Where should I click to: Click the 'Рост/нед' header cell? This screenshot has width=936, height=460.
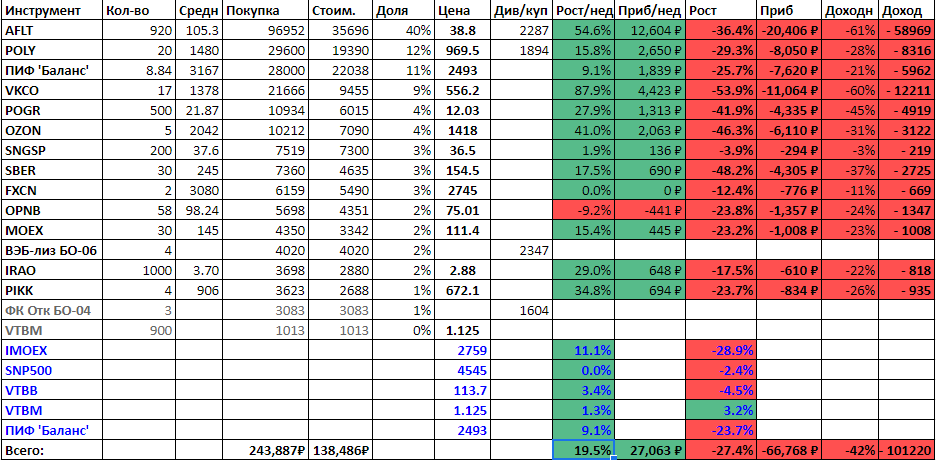coord(584,10)
